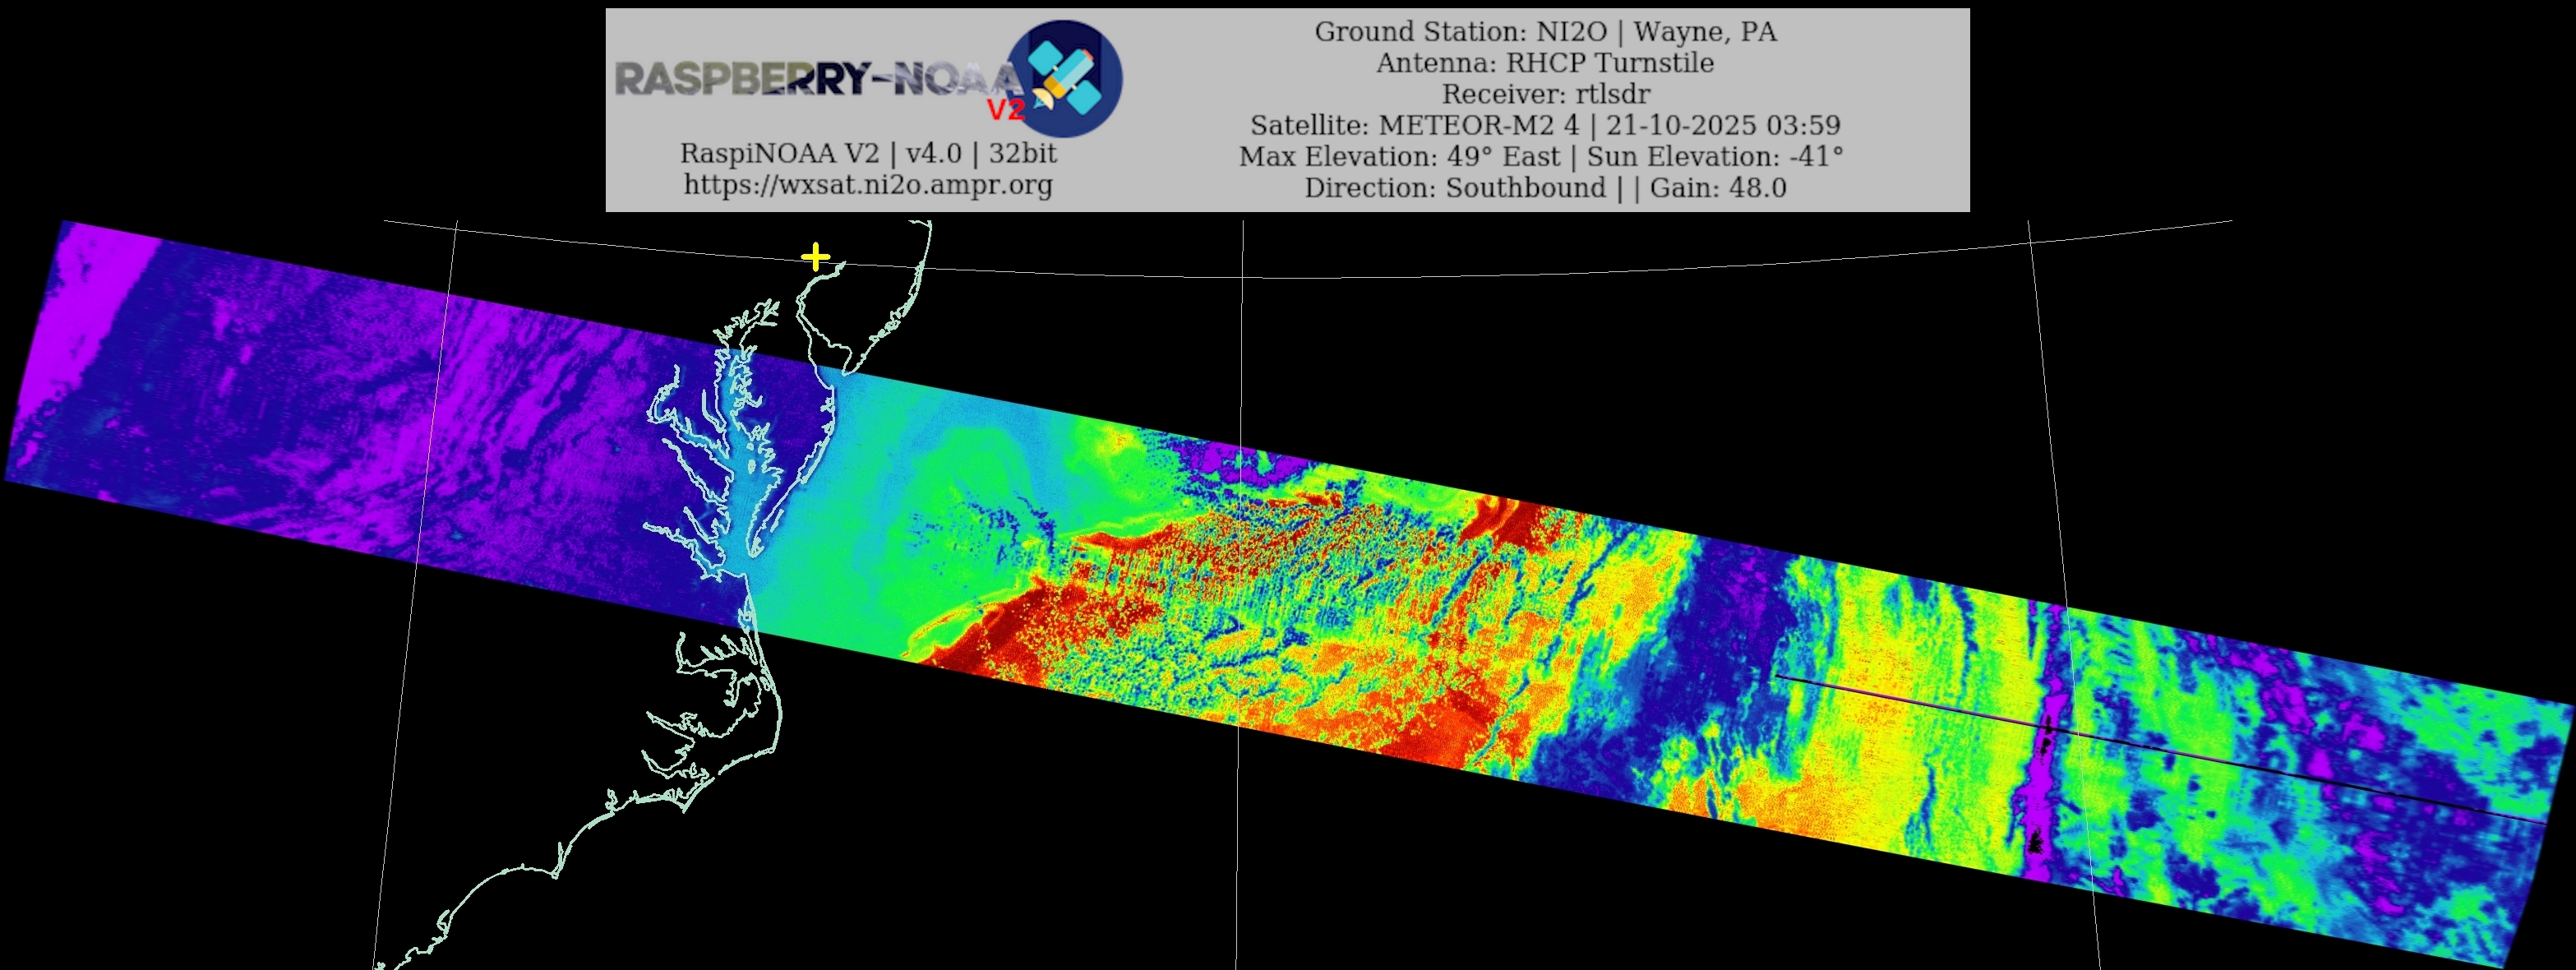The image size is (2576, 970).
Task: Click the RaspiNOAA V2 v4.0 32bit version text
Action: [x=868, y=154]
